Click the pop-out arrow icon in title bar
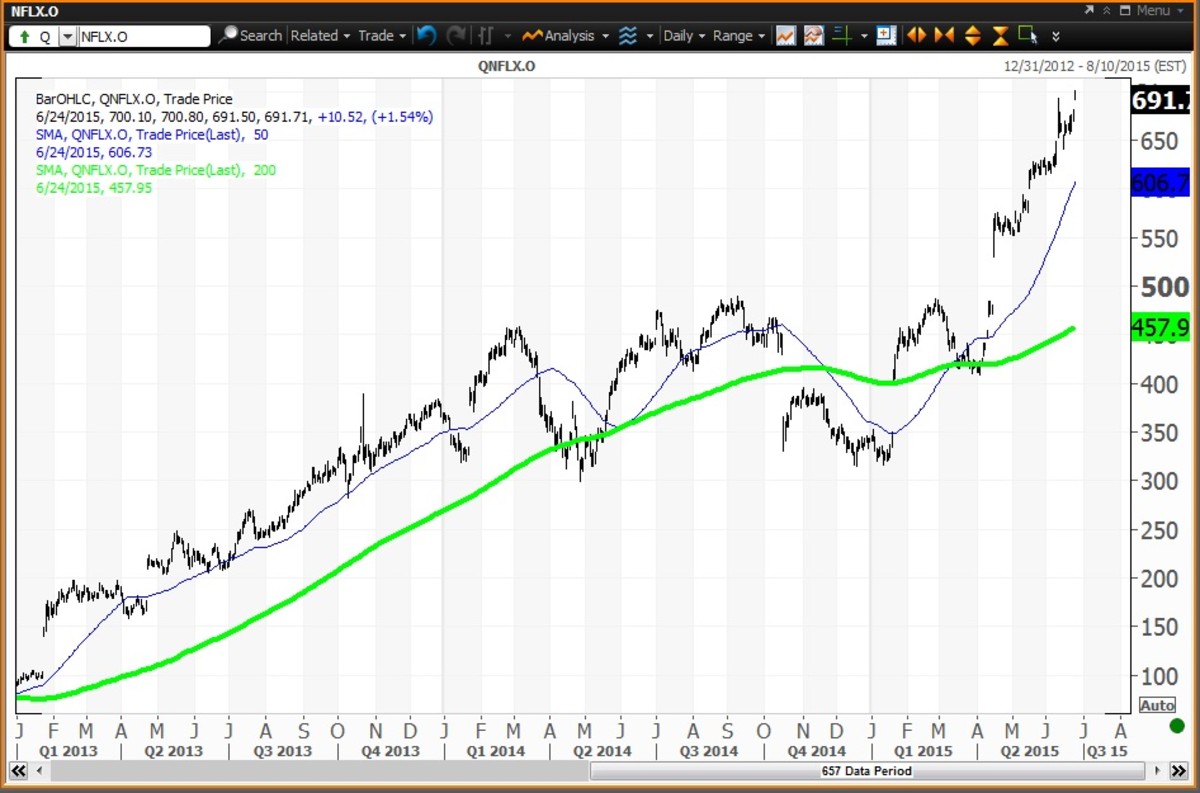The image size is (1200, 793). [x=1090, y=10]
